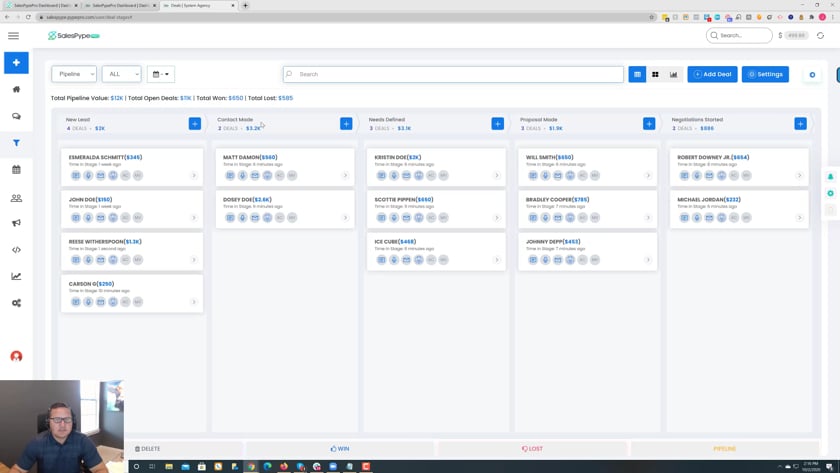Focus the top header Search box
This screenshot has width=840, height=473.
click(x=739, y=35)
